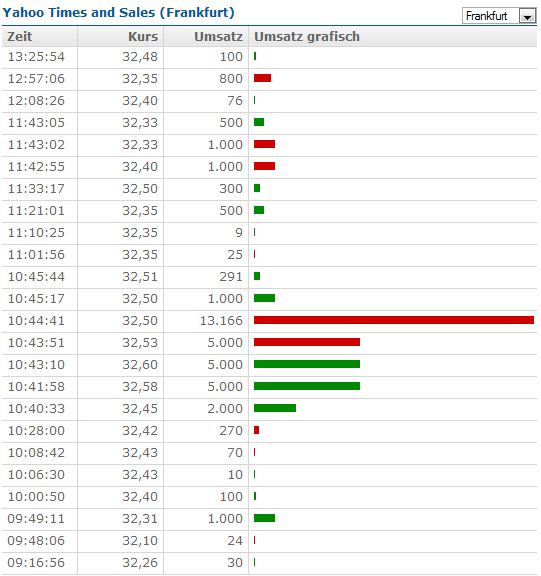Screen dimensions: 541x576
Task: Select the price 32,48
Action: pos(140,57)
